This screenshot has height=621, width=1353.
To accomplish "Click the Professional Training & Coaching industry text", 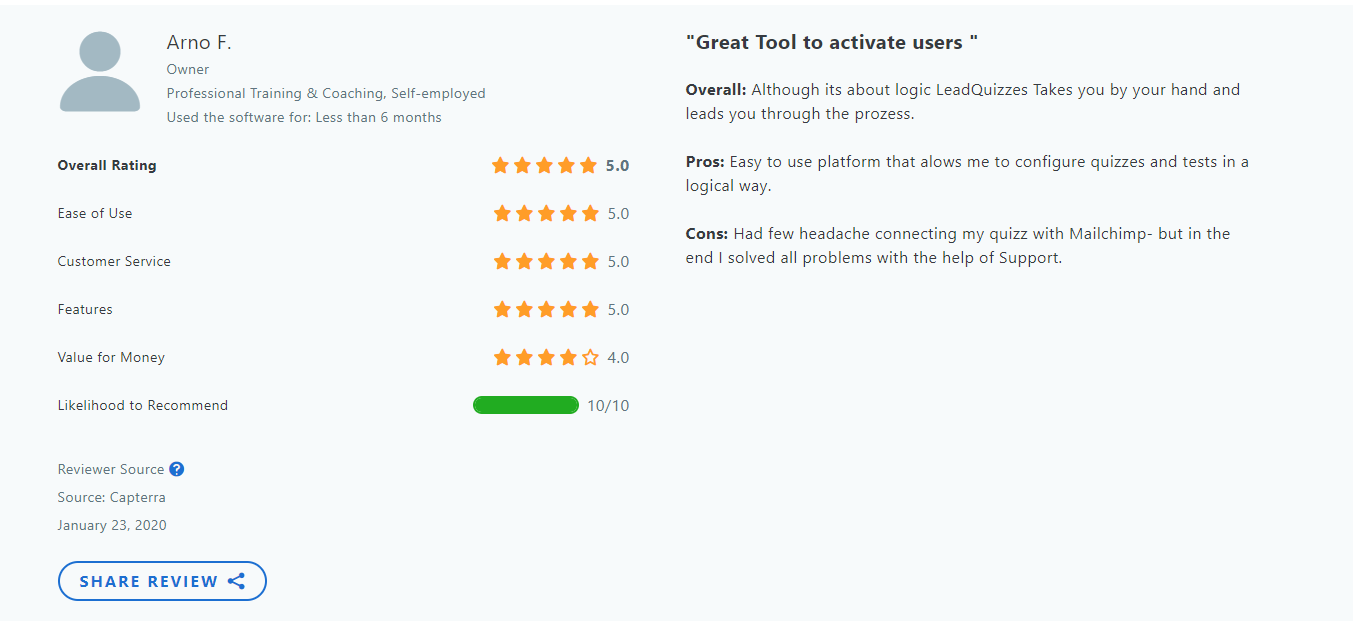I will [326, 93].
